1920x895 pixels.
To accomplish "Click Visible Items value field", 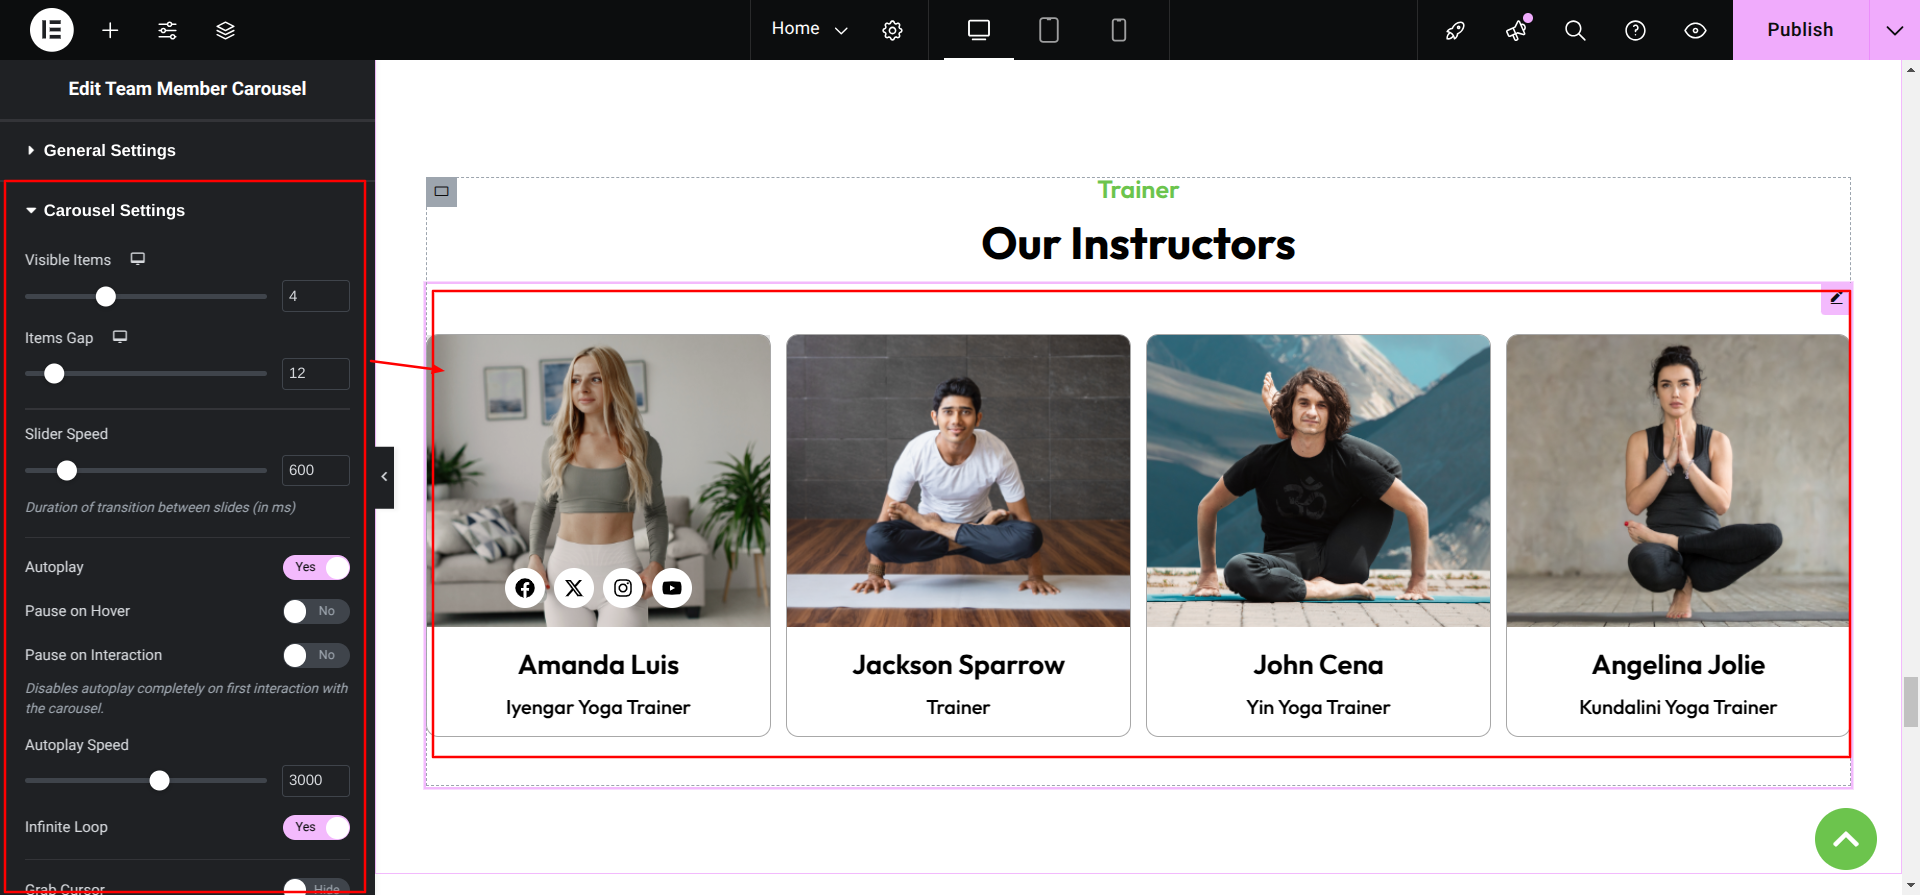I will click(x=316, y=296).
